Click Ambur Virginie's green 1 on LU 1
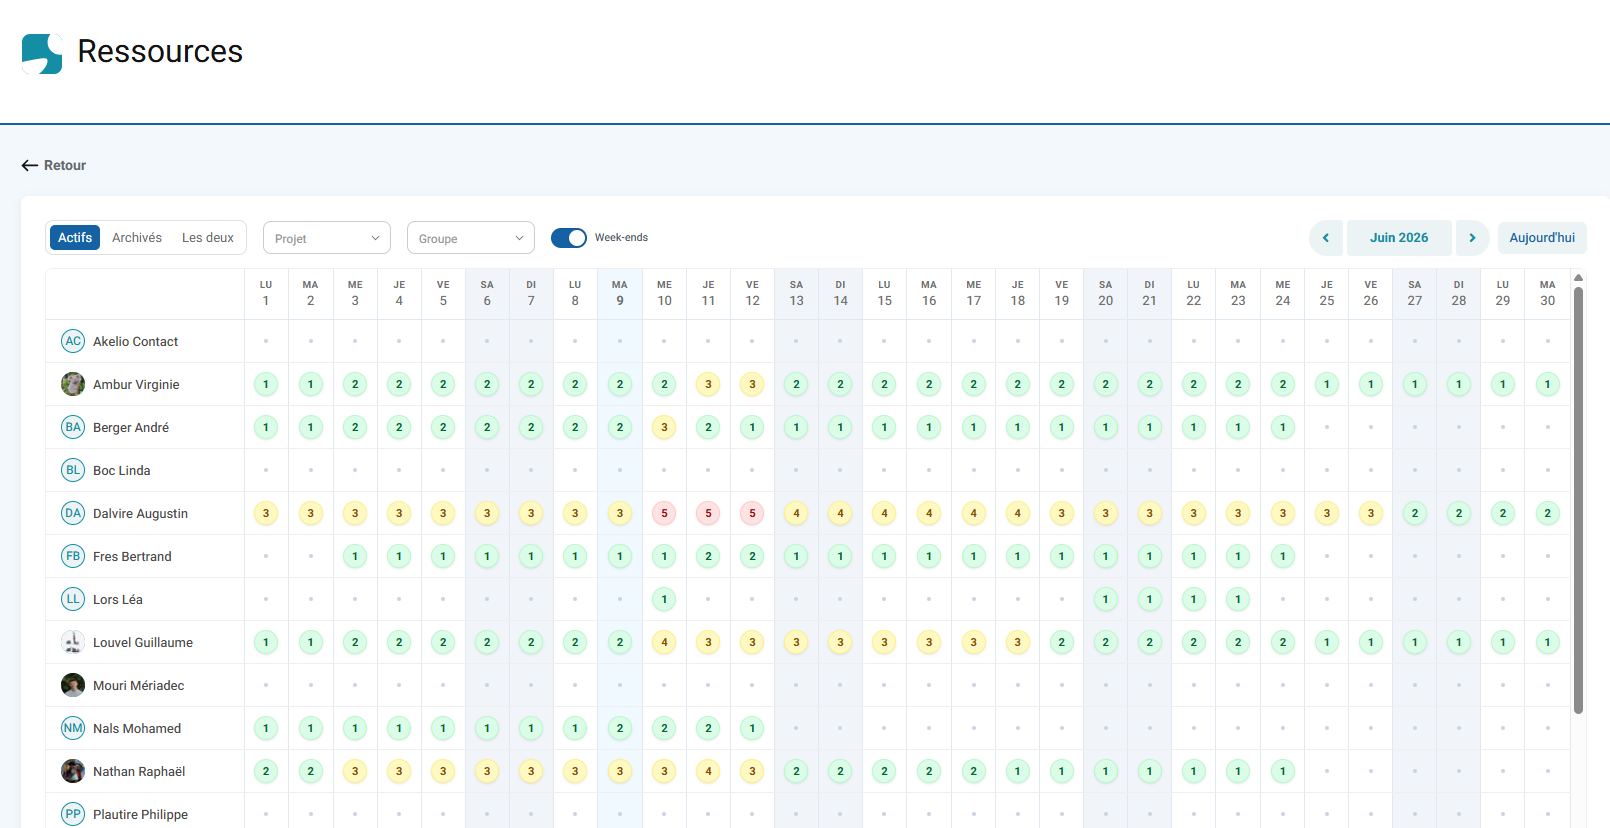The image size is (1610, 828). click(266, 384)
